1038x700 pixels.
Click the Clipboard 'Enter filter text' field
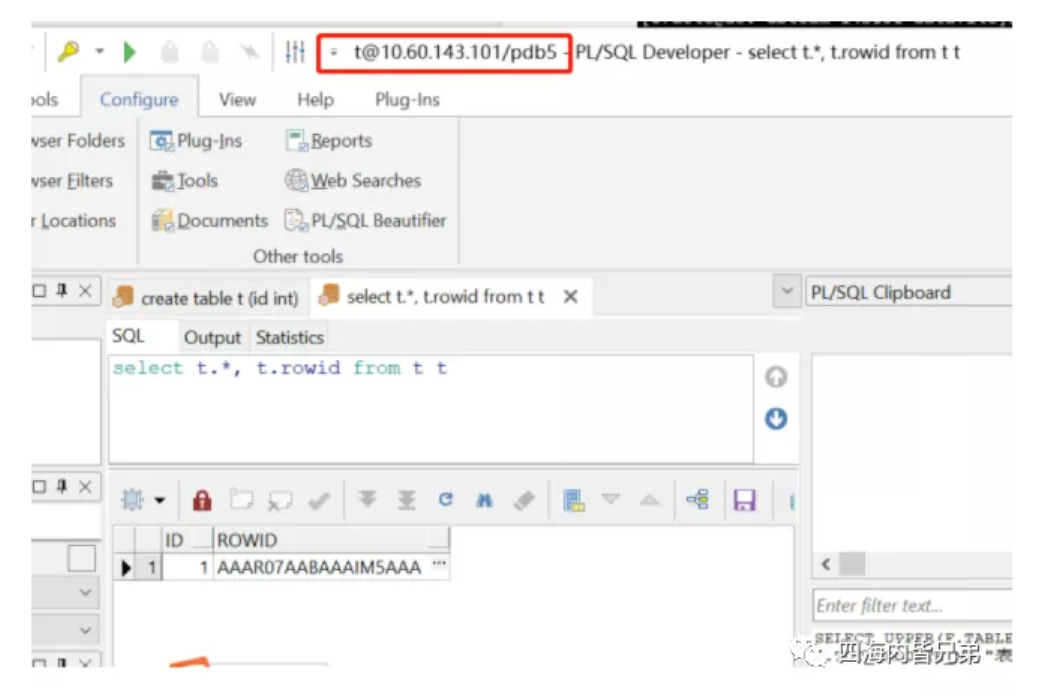(913, 605)
